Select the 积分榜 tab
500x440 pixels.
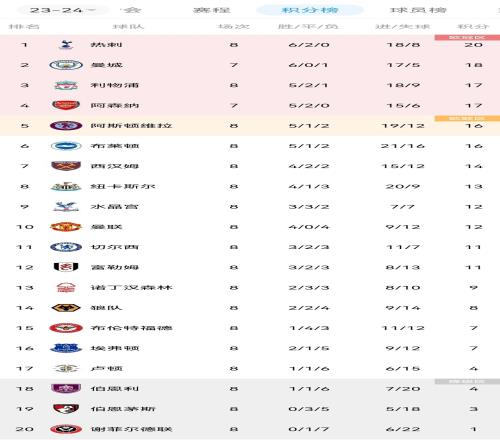click(x=310, y=10)
